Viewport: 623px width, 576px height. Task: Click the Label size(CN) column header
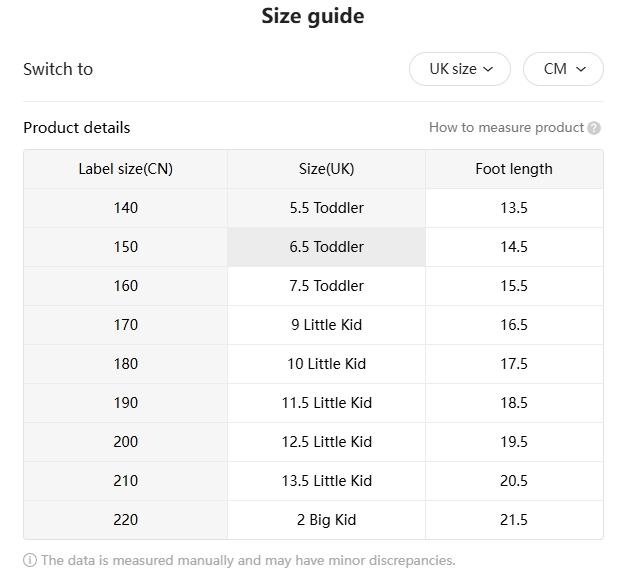126,169
